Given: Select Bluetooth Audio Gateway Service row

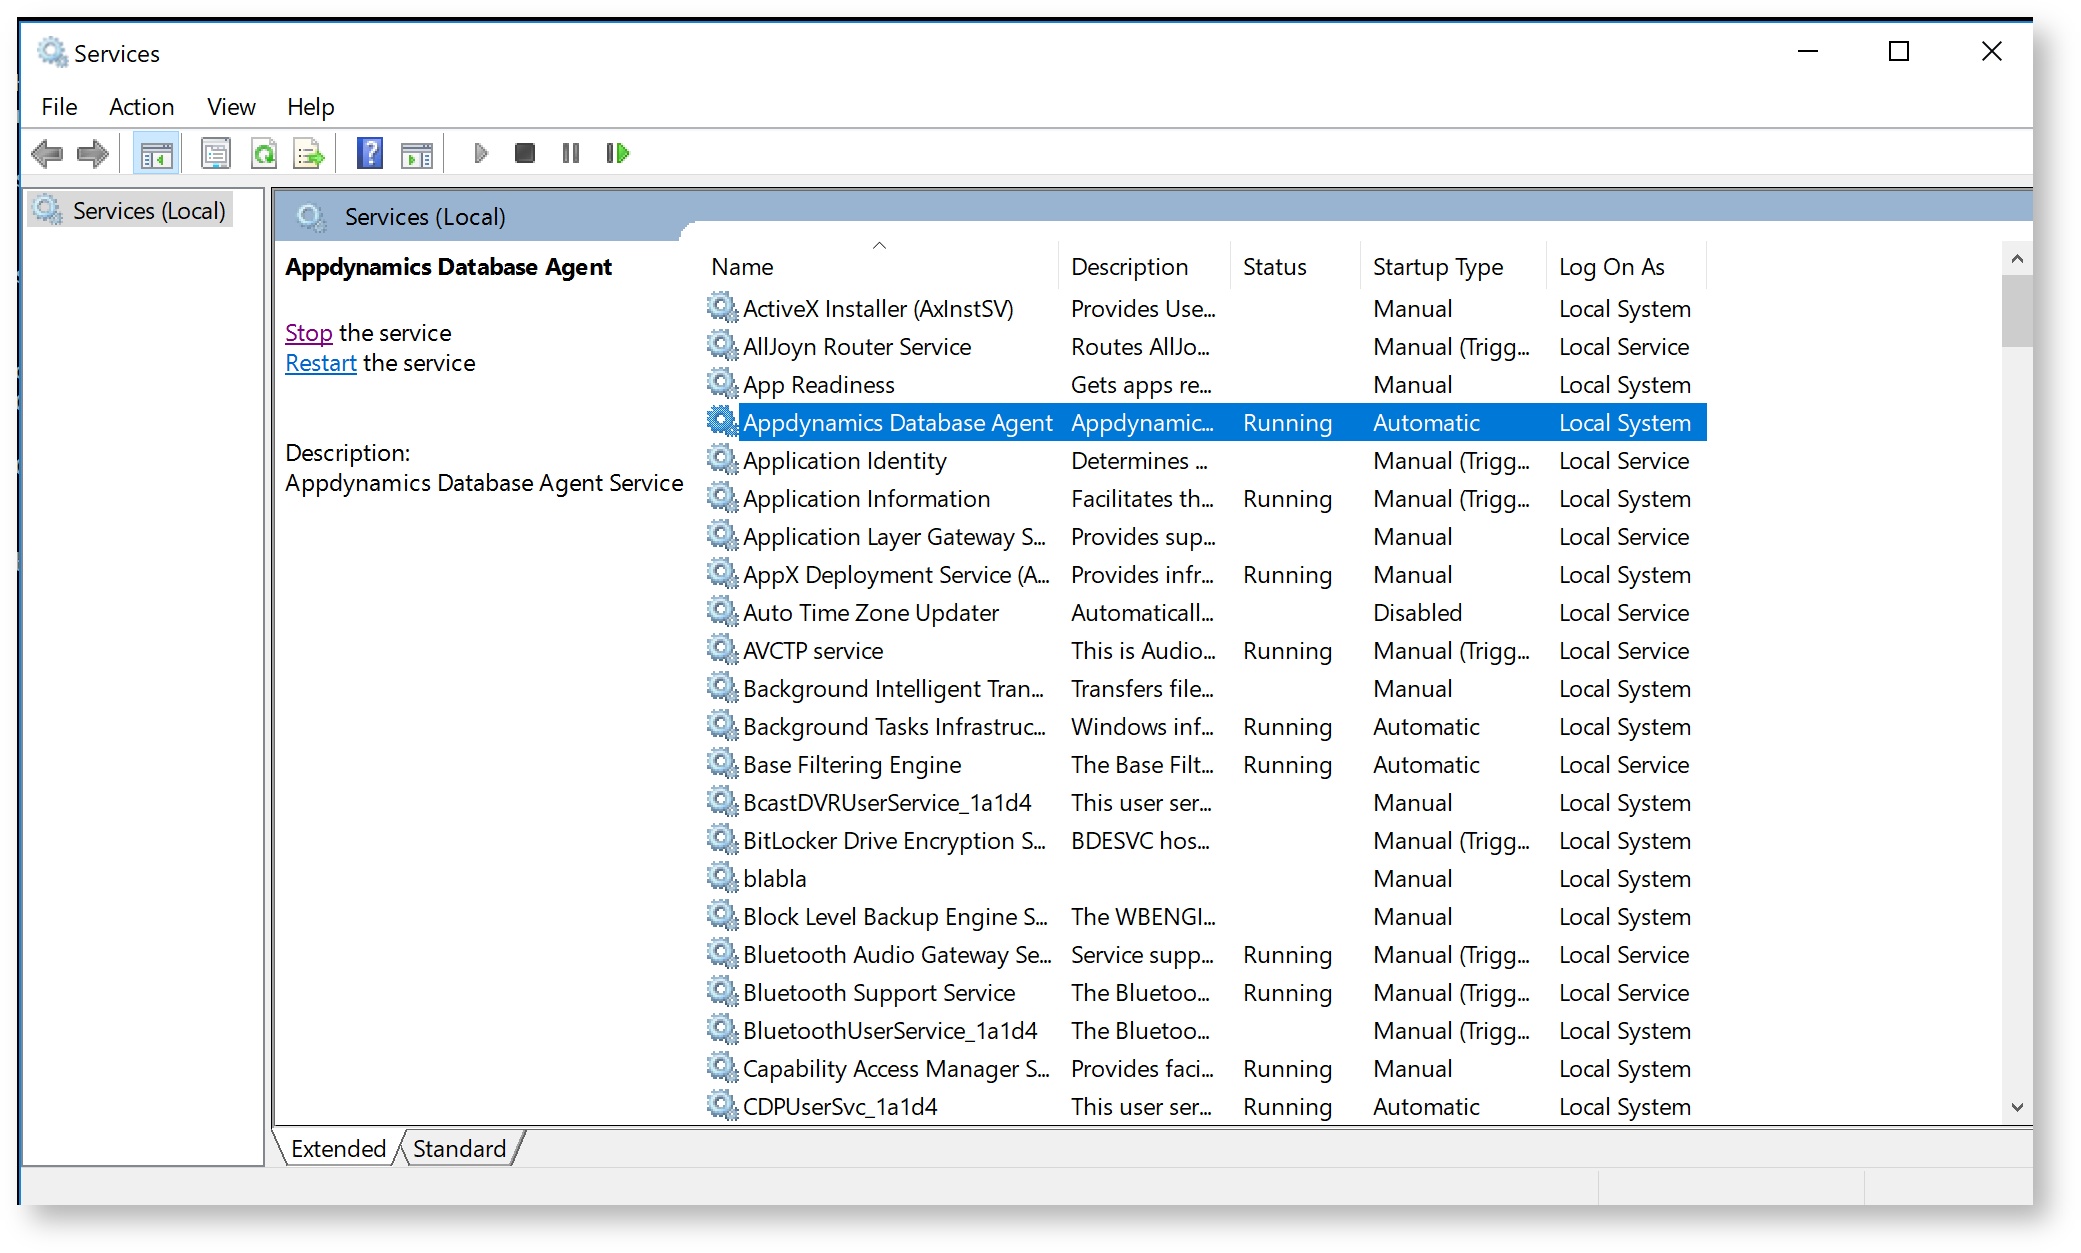Looking at the screenshot, I should coord(1205,955).
